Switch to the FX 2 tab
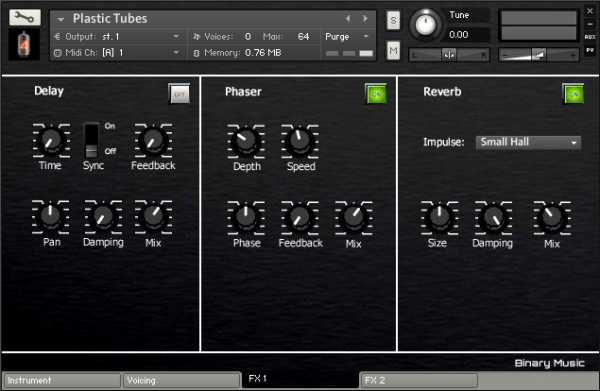 coord(419,380)
